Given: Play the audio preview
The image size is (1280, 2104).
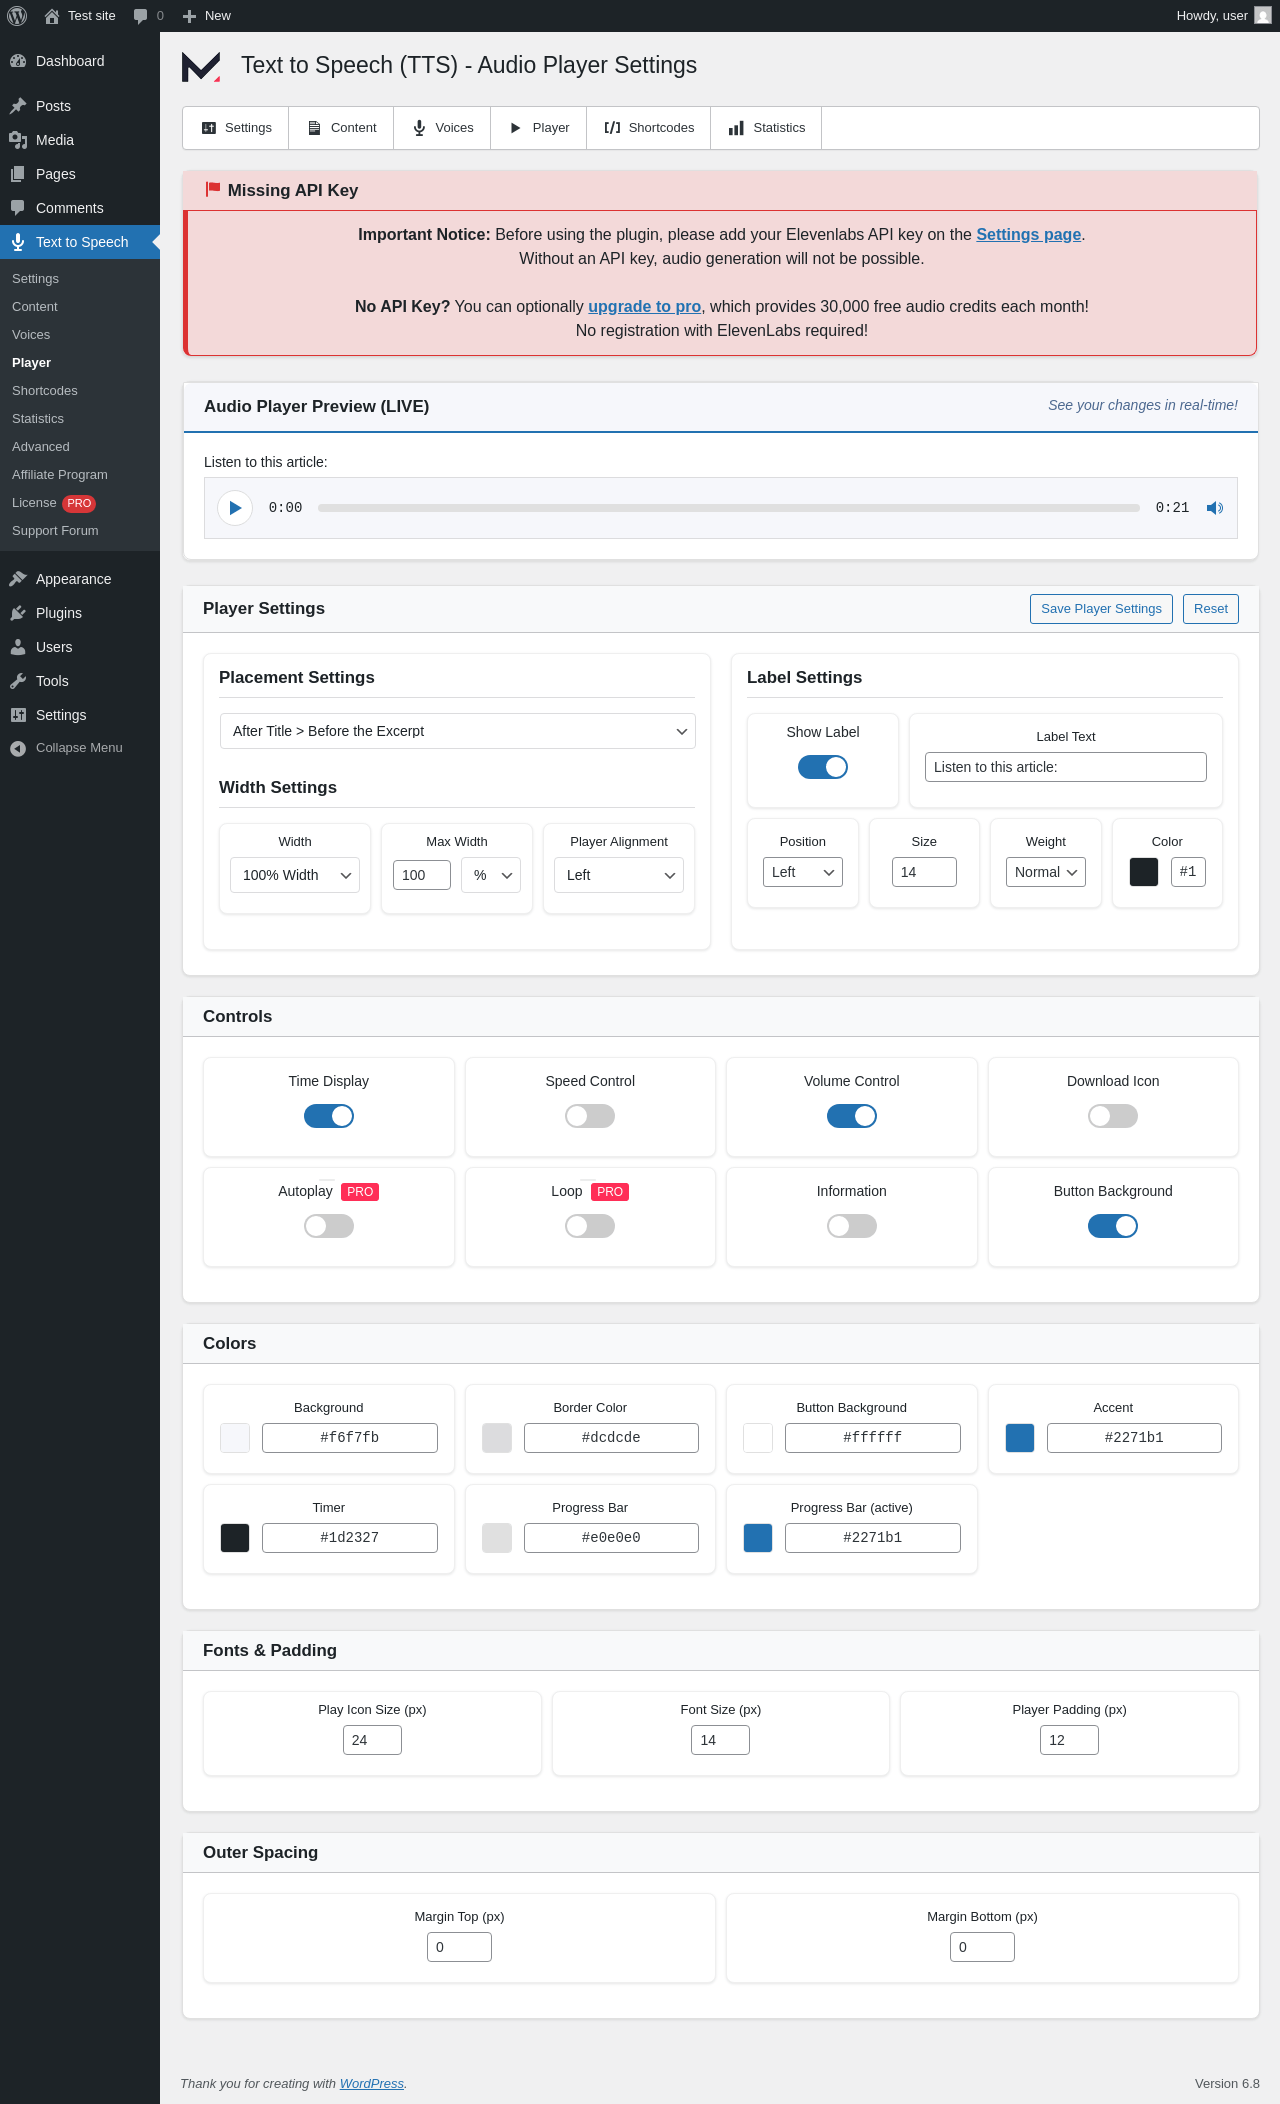Looking at the screenshot, I should point(235,508).
